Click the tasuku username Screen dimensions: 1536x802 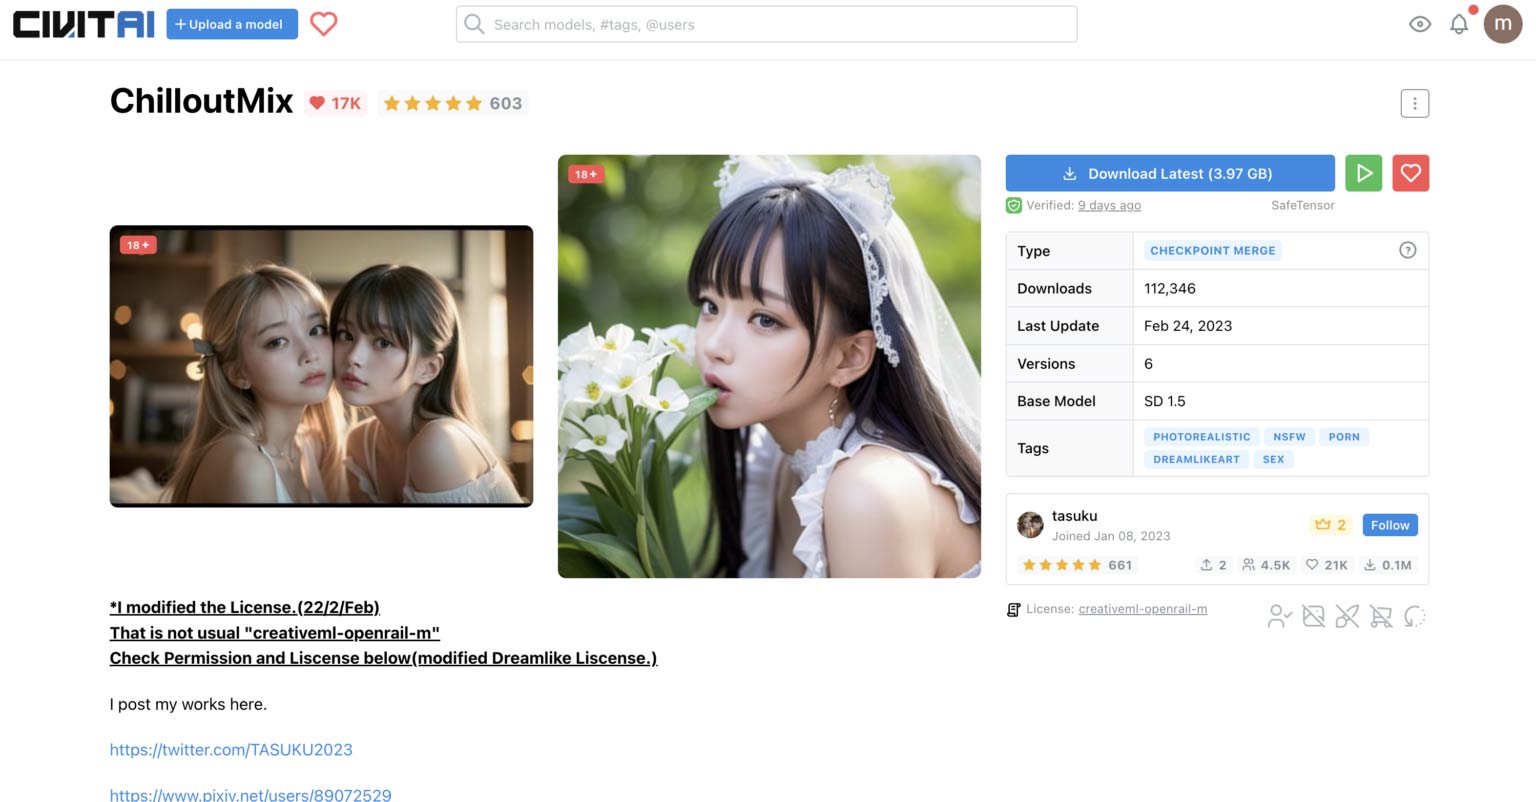click(x=1074, y=516)
